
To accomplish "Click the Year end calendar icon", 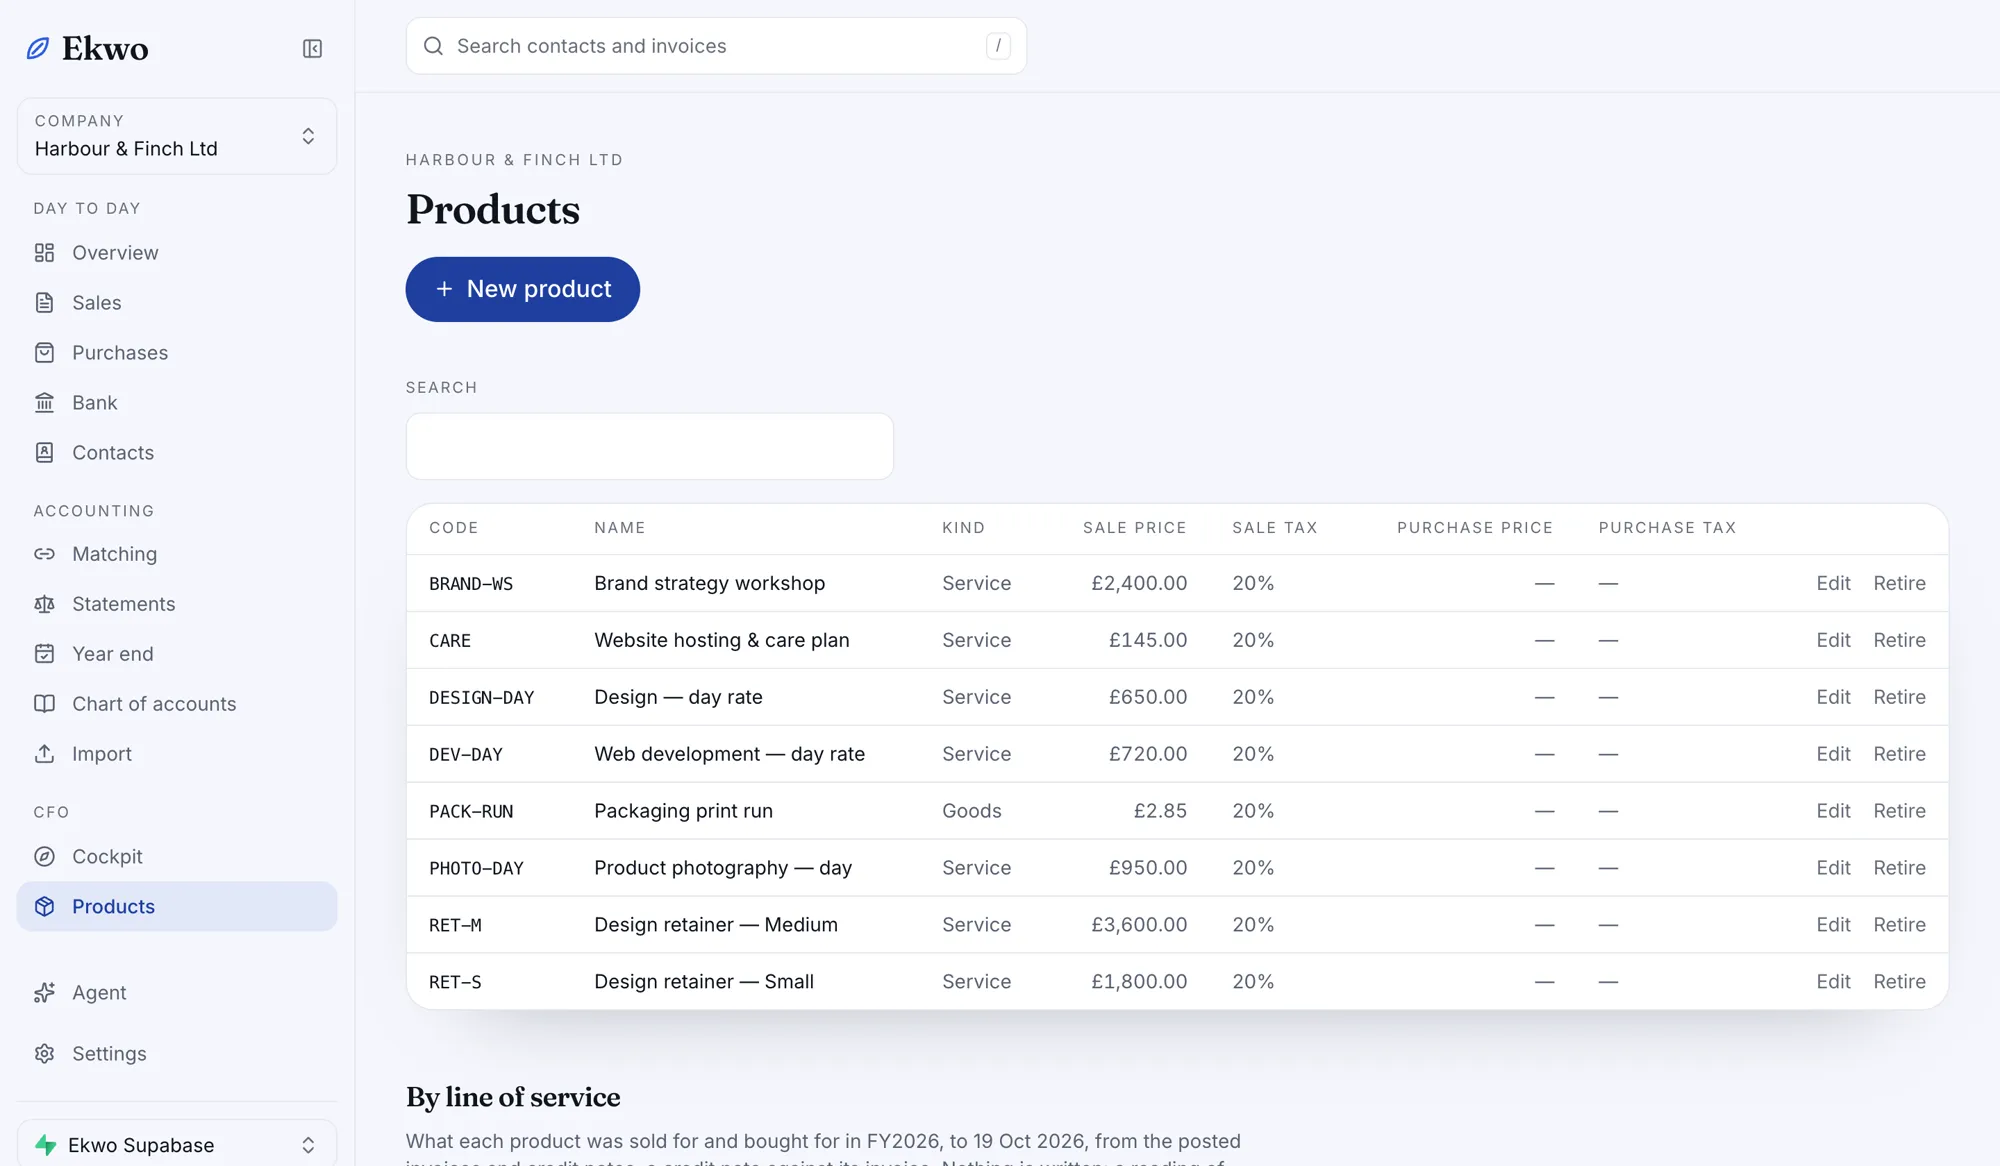I will tap(44, 654).
